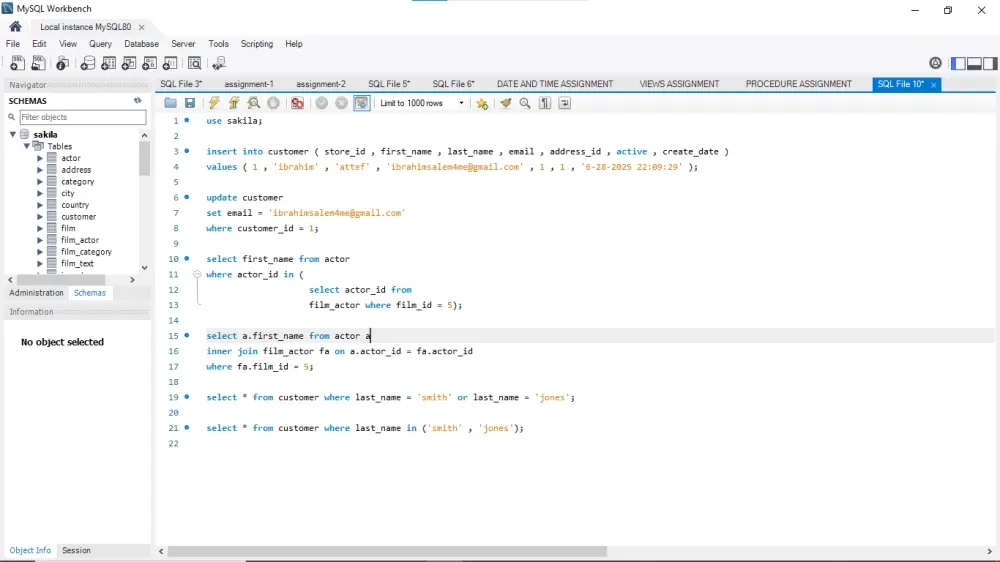
Task: Collapse the sakila schema tree
Action: point(13,134)
